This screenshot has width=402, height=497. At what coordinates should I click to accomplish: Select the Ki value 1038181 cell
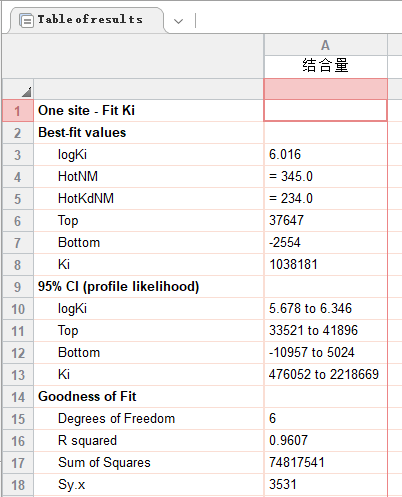coord(325,265)
